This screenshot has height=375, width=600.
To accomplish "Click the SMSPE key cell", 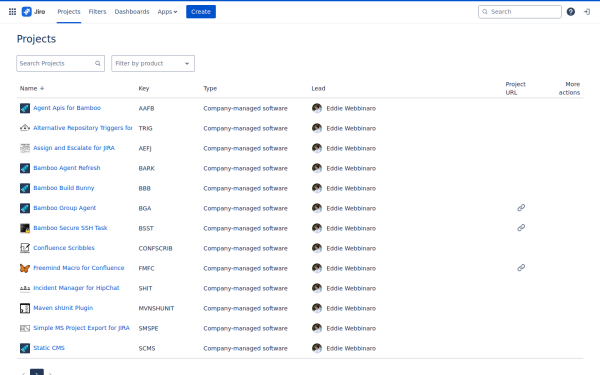I will click(x=148, y=328).
